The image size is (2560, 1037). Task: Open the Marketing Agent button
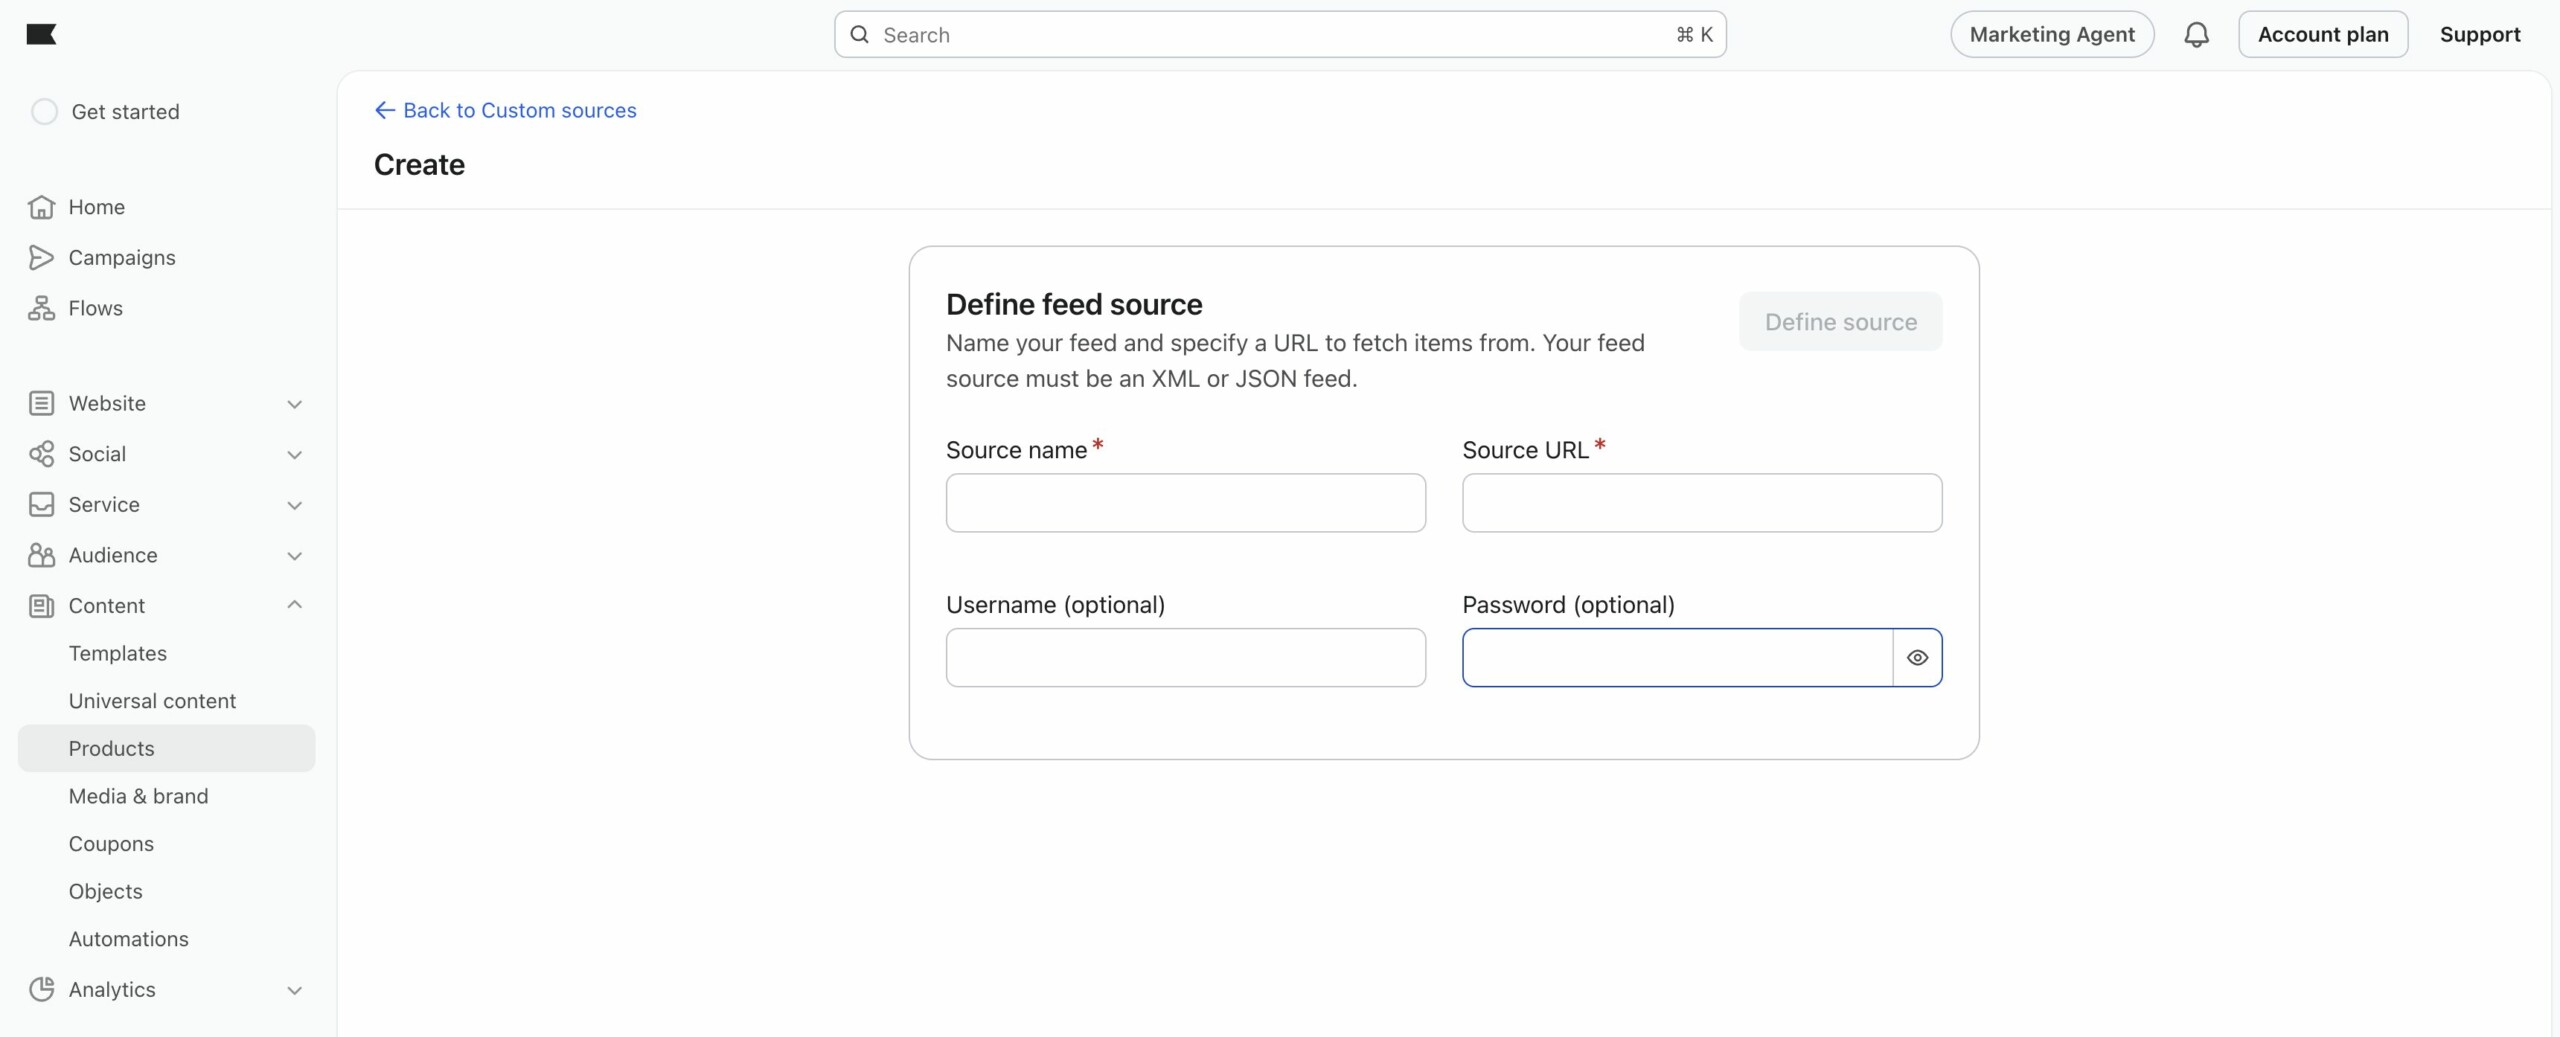point(2051,35)
